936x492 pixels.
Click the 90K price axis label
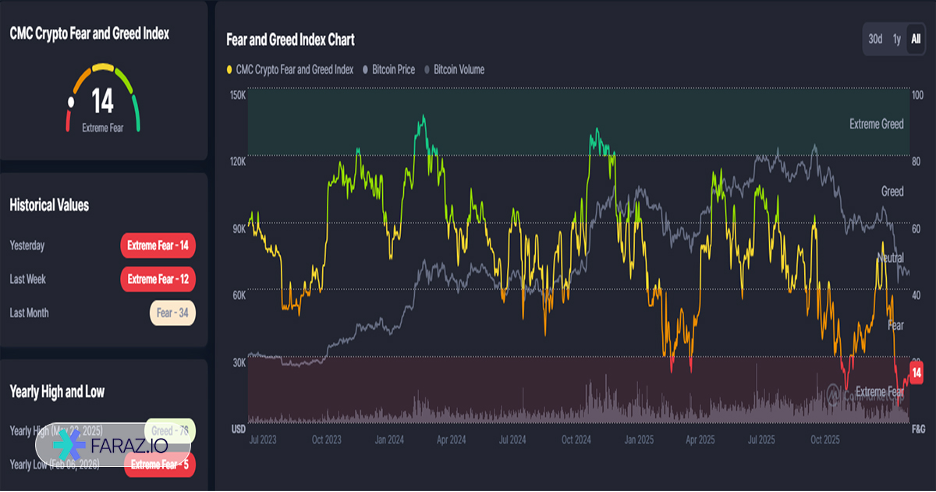point(239,229)
